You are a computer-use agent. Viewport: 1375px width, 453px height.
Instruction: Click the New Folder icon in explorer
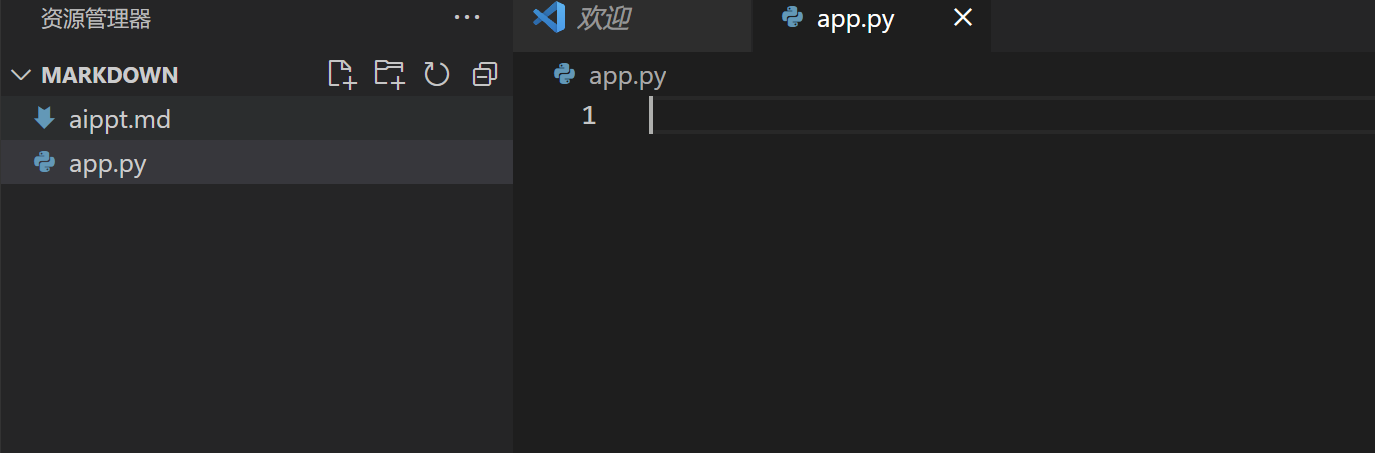[389, 74]
